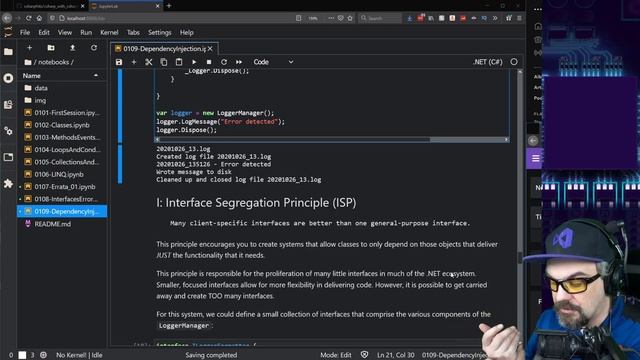Open the View menu
Screen dimensions: 640x360
coord(64,33)
